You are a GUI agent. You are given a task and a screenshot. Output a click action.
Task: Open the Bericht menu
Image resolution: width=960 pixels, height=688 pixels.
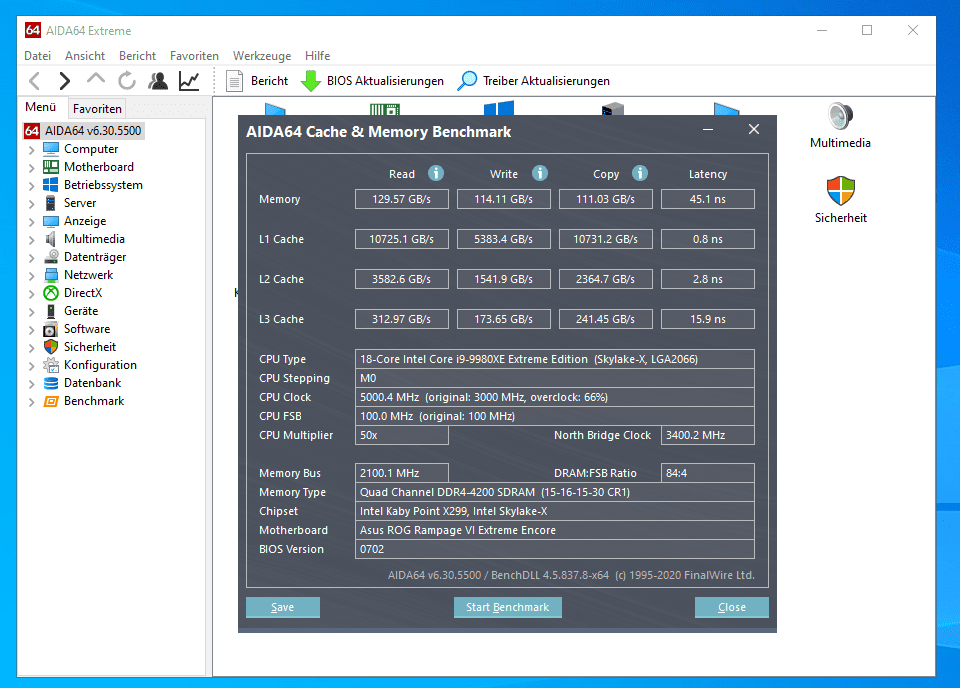coord(137,56)
